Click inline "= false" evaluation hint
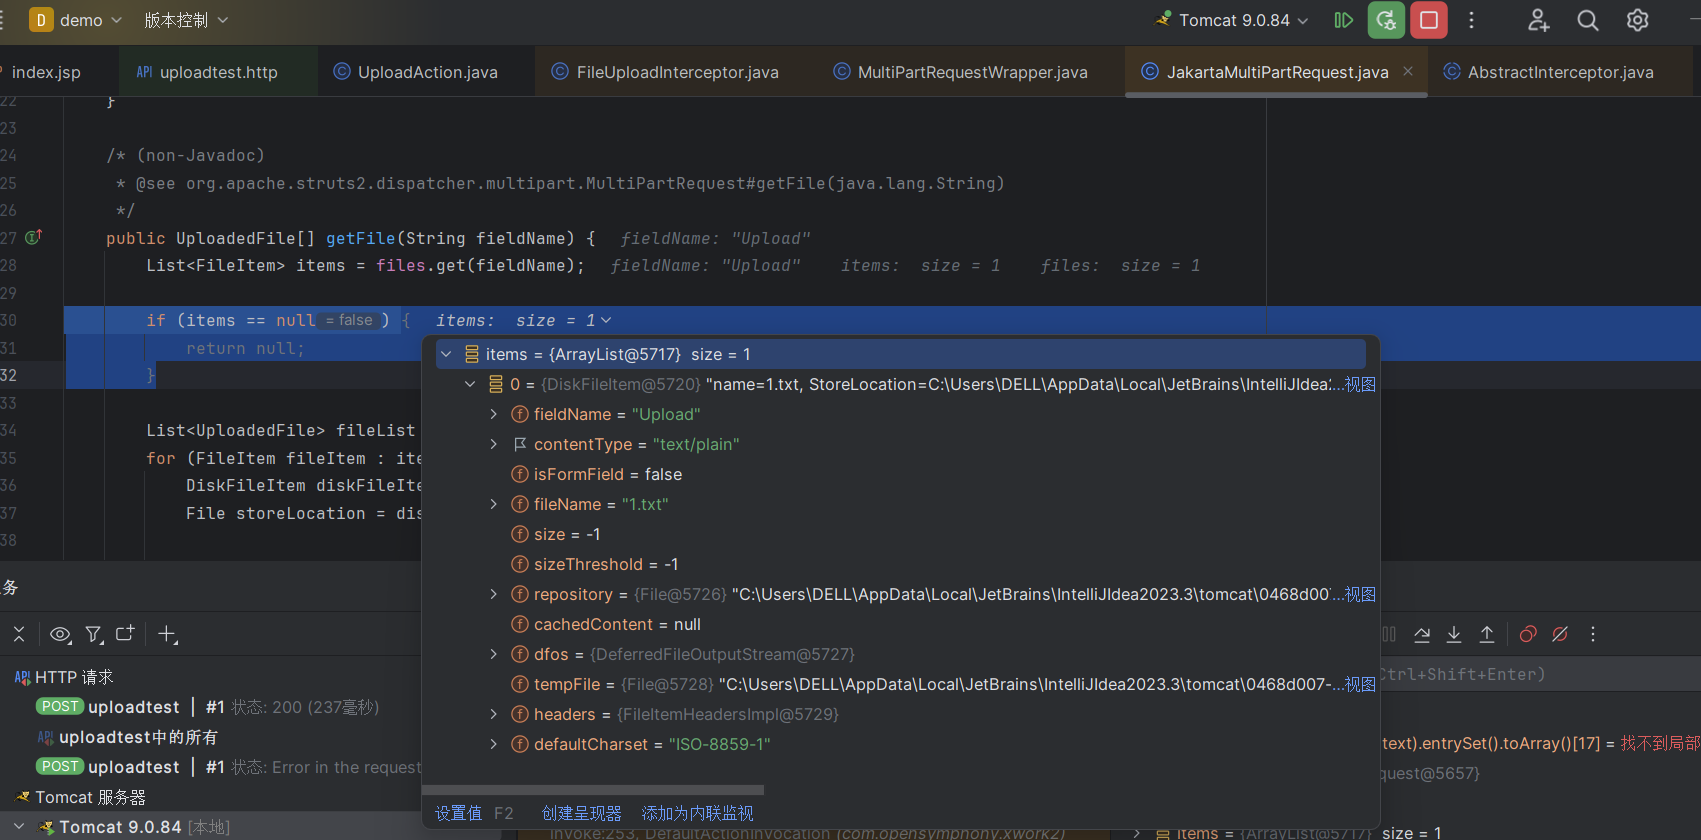Image resolution: width=1701 pixels, height=840 pixels. click(349, 320)
